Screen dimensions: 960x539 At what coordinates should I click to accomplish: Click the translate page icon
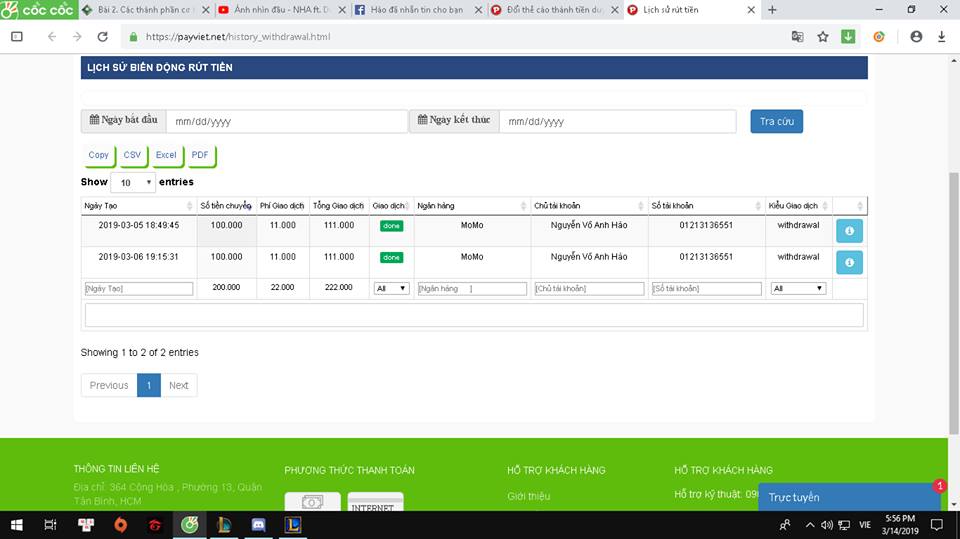(x=797, y=37)
